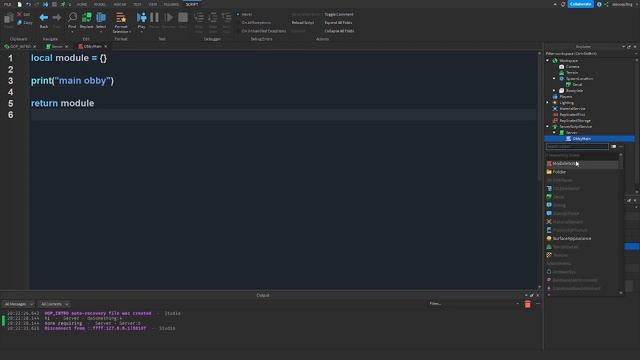Select the Never radio option in Debug Errors
The image size is (640, 360).
coord(238,14)
